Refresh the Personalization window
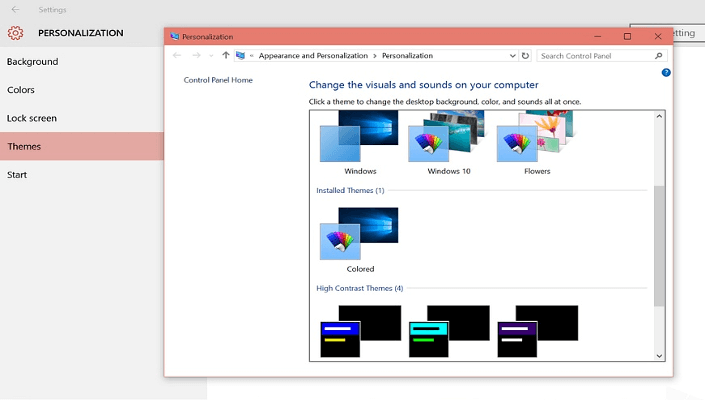The height and width of the screenshot is (400, 705). [525, 56]
